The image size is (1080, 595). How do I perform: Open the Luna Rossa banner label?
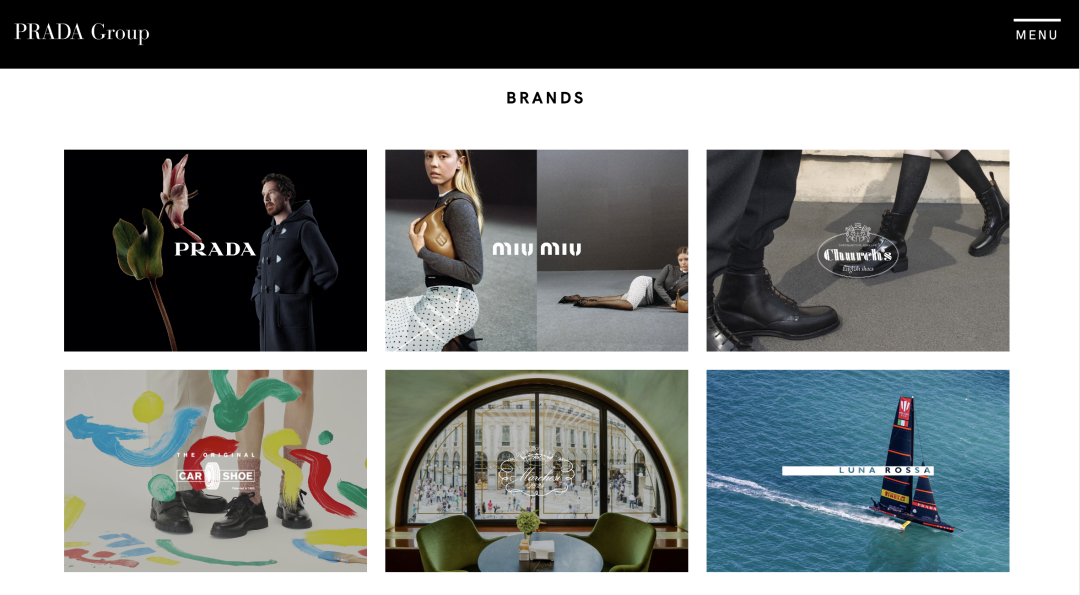(x=858, y=470)
